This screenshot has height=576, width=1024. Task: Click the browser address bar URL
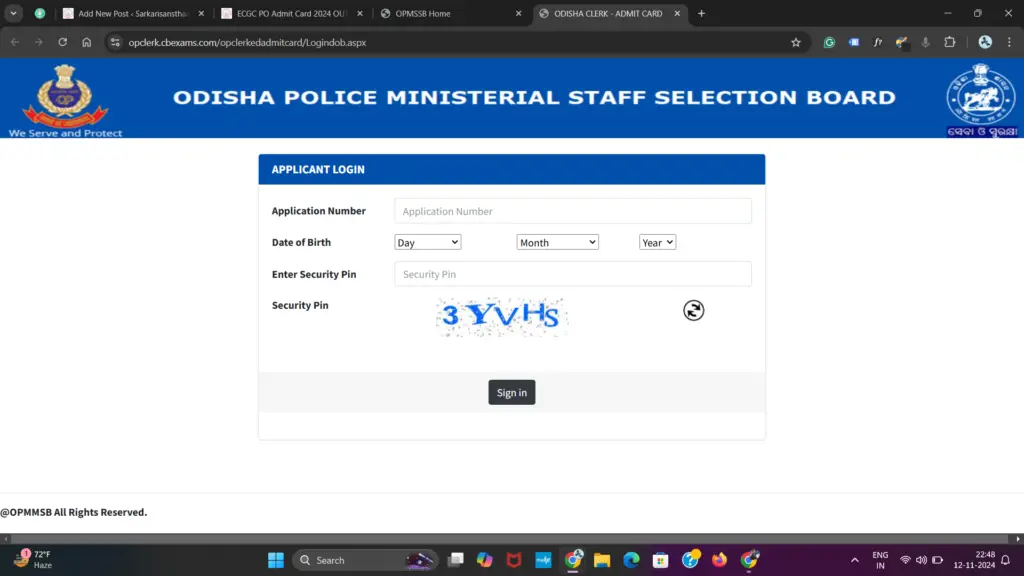click(247, 42)
